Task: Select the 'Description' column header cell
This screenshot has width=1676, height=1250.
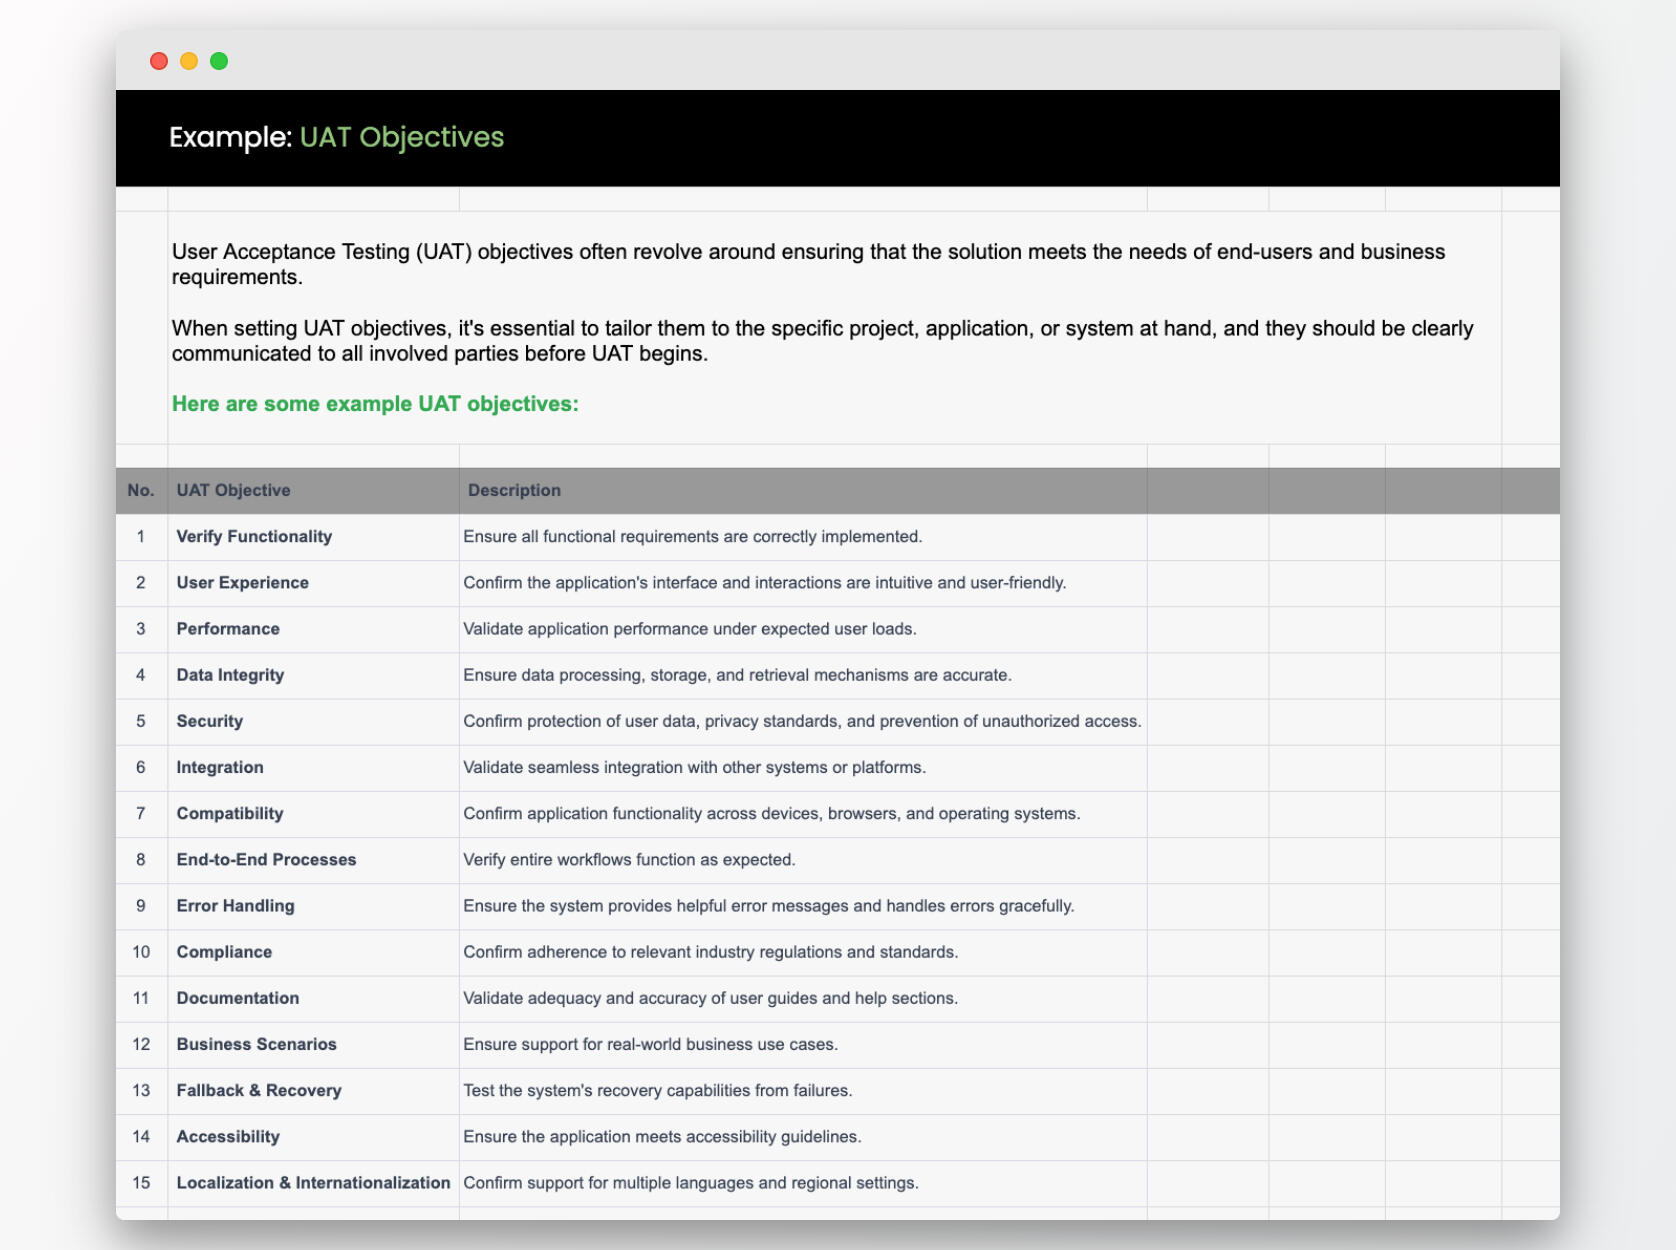Action: [x=514, y=490]
